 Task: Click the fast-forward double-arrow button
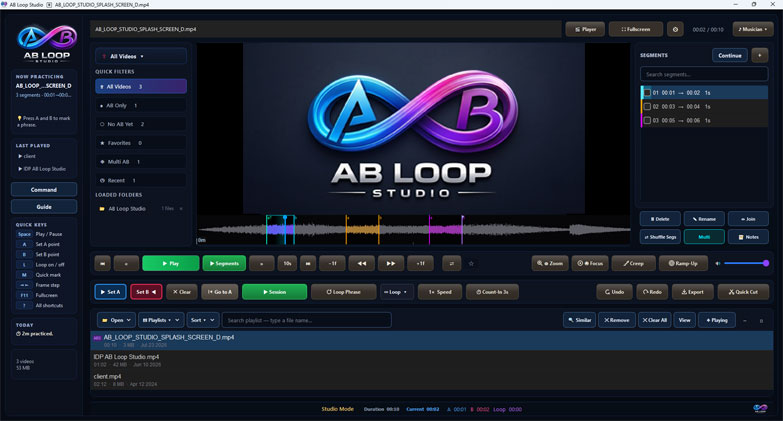pos(391,263)
